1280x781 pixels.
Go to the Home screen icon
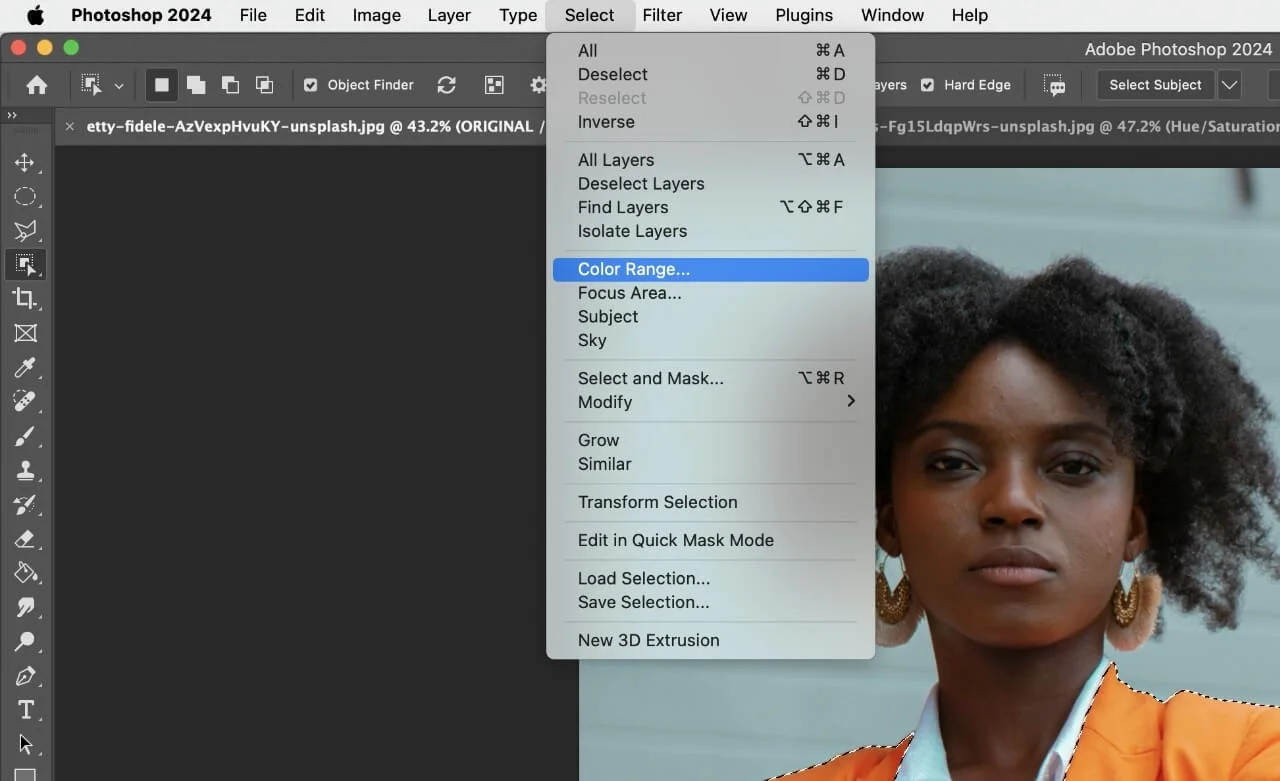[37, 85]
